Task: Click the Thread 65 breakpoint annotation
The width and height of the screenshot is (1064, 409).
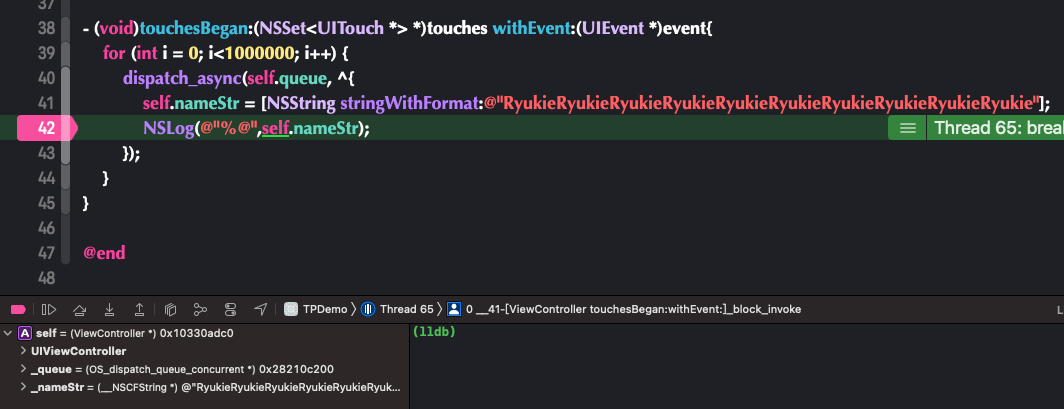Action: click(995, 128)
